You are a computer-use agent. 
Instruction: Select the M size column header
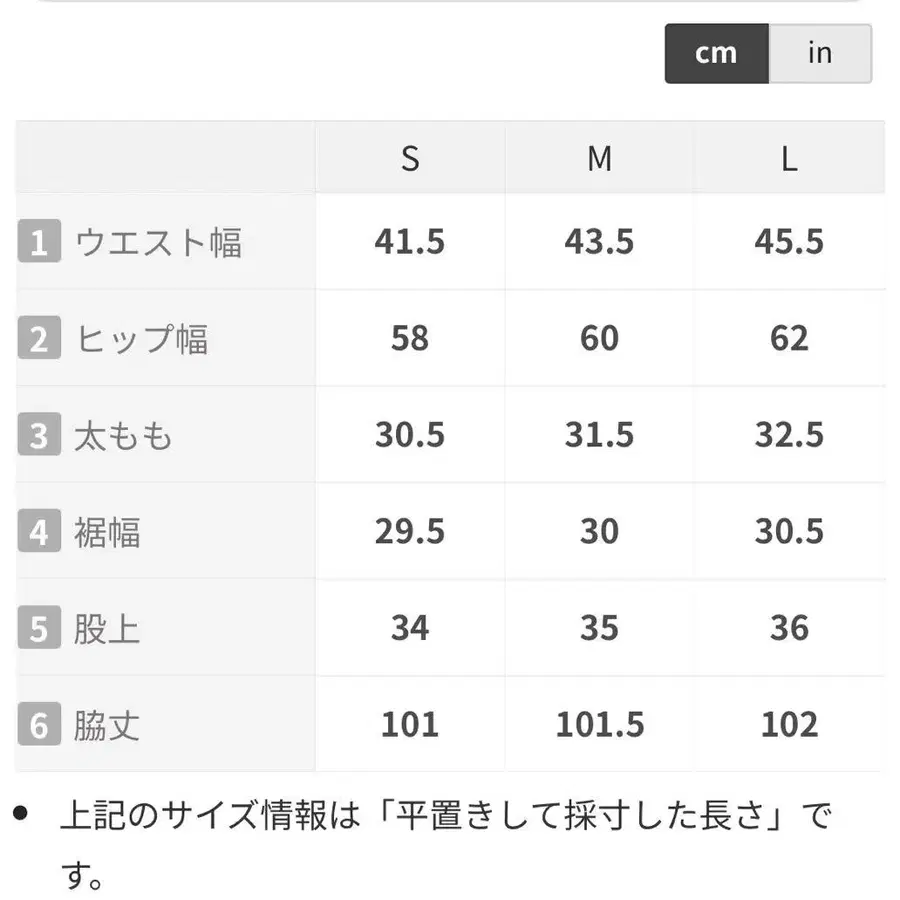pyautogui.click(x=599, y=158)
